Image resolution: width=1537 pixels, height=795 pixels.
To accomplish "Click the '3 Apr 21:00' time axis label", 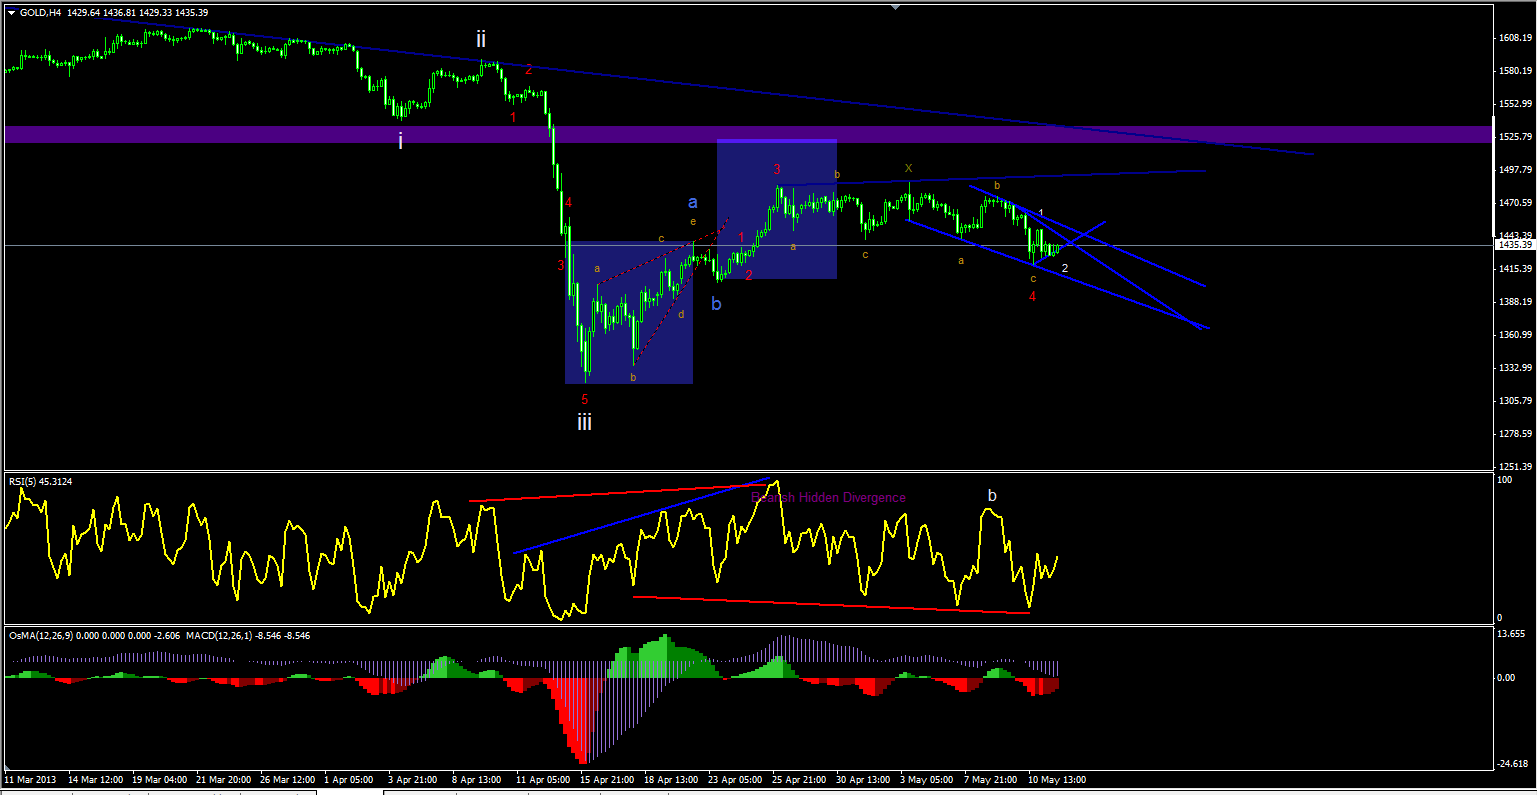I will 413,779.
